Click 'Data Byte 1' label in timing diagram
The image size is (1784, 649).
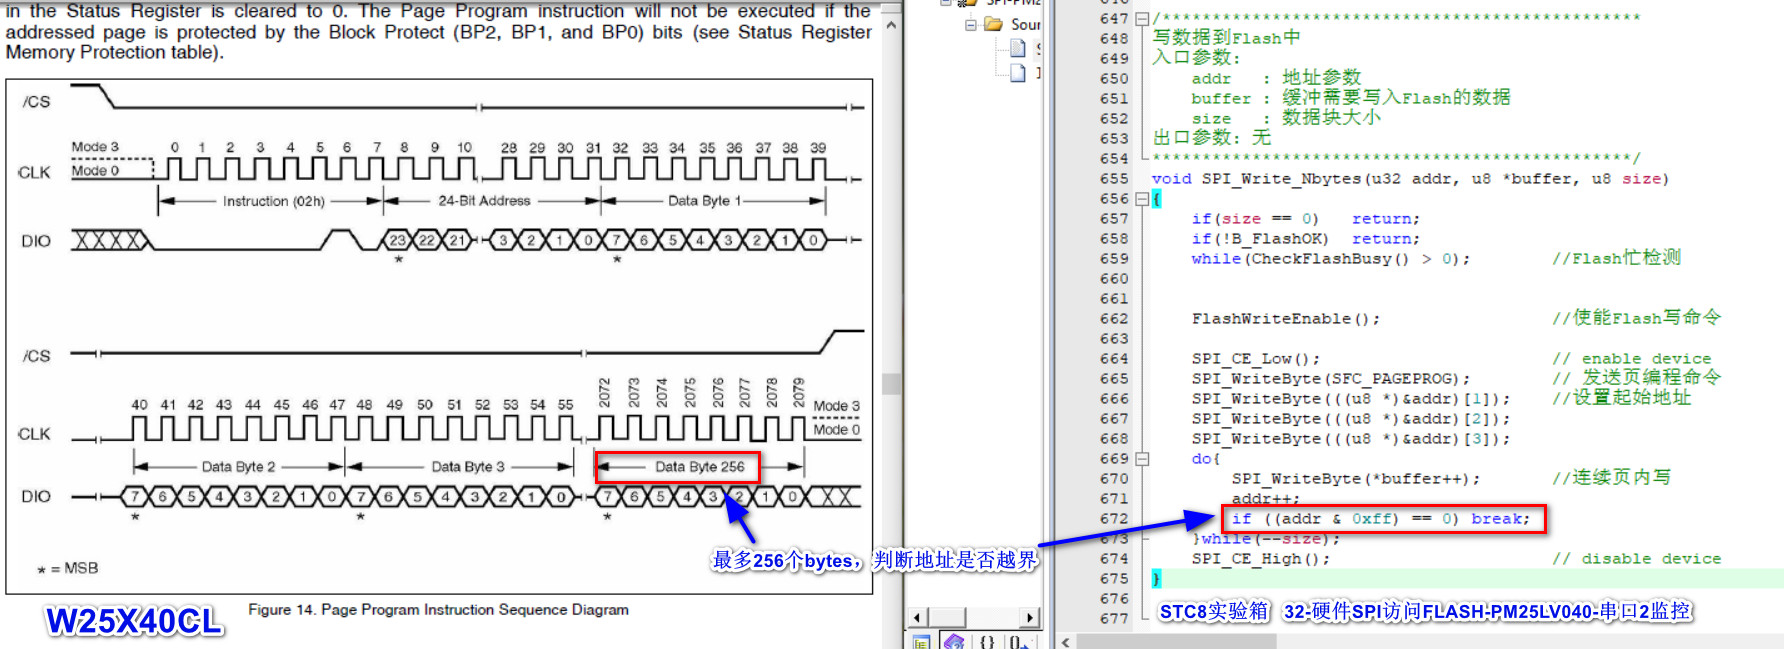coord(705,200)
